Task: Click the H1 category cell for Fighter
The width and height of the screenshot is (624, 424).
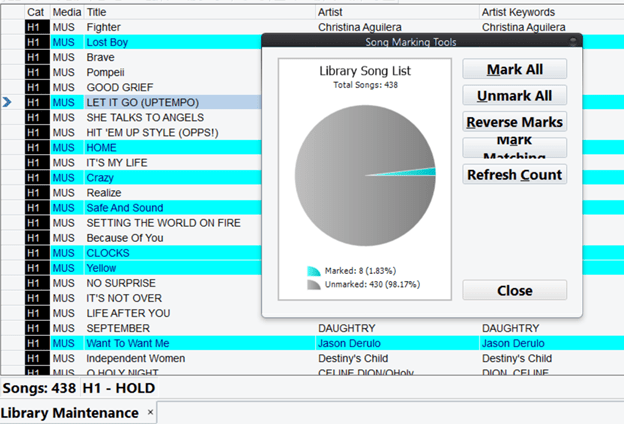Action: tap(36, 27)
